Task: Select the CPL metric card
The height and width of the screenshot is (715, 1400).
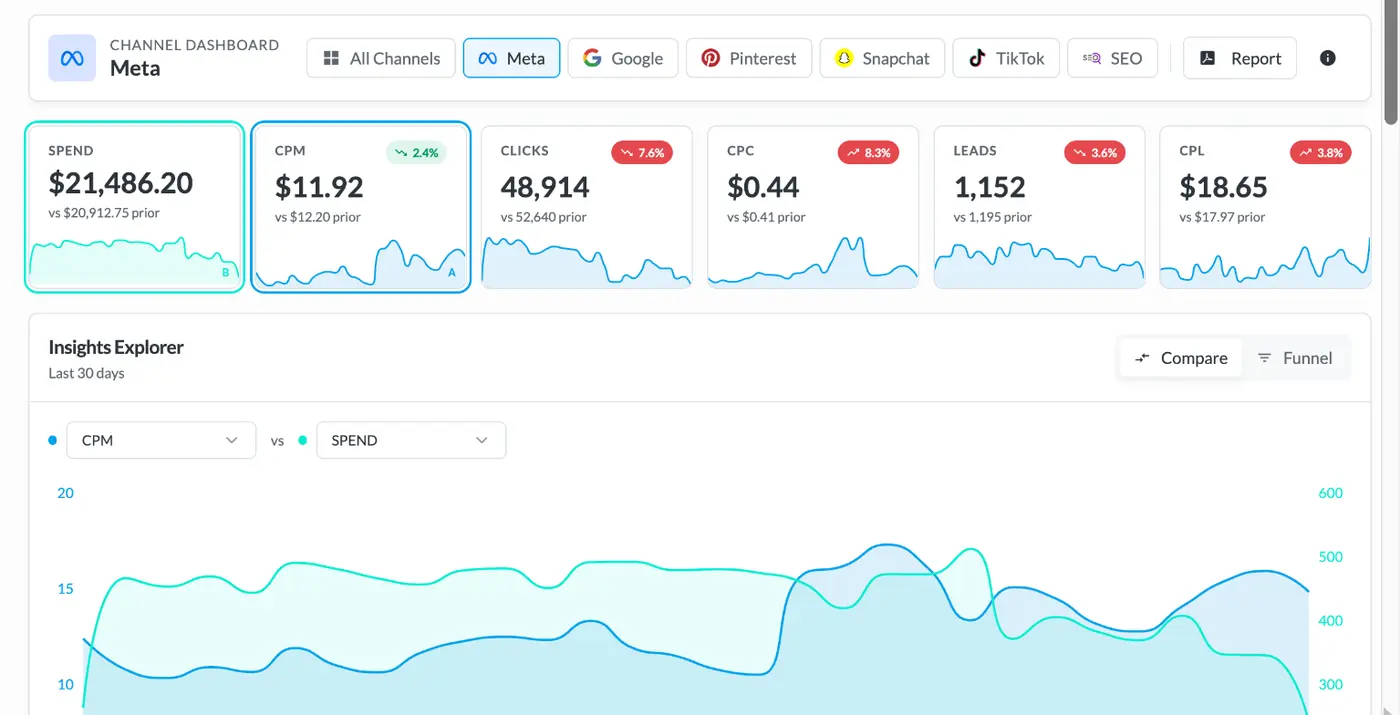Action: pyautogui.click(x=1265, y=207)
